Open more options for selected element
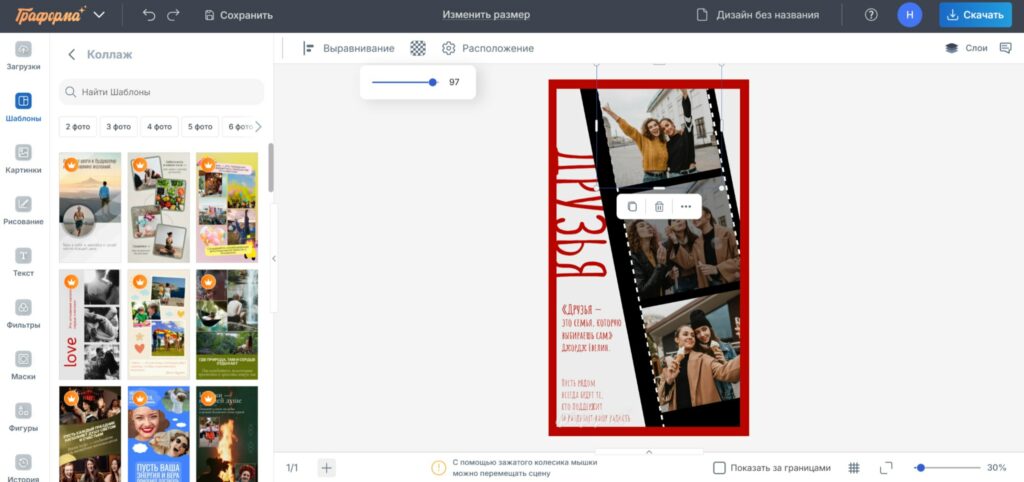The image size is (1024, 482). pos(686,206)
